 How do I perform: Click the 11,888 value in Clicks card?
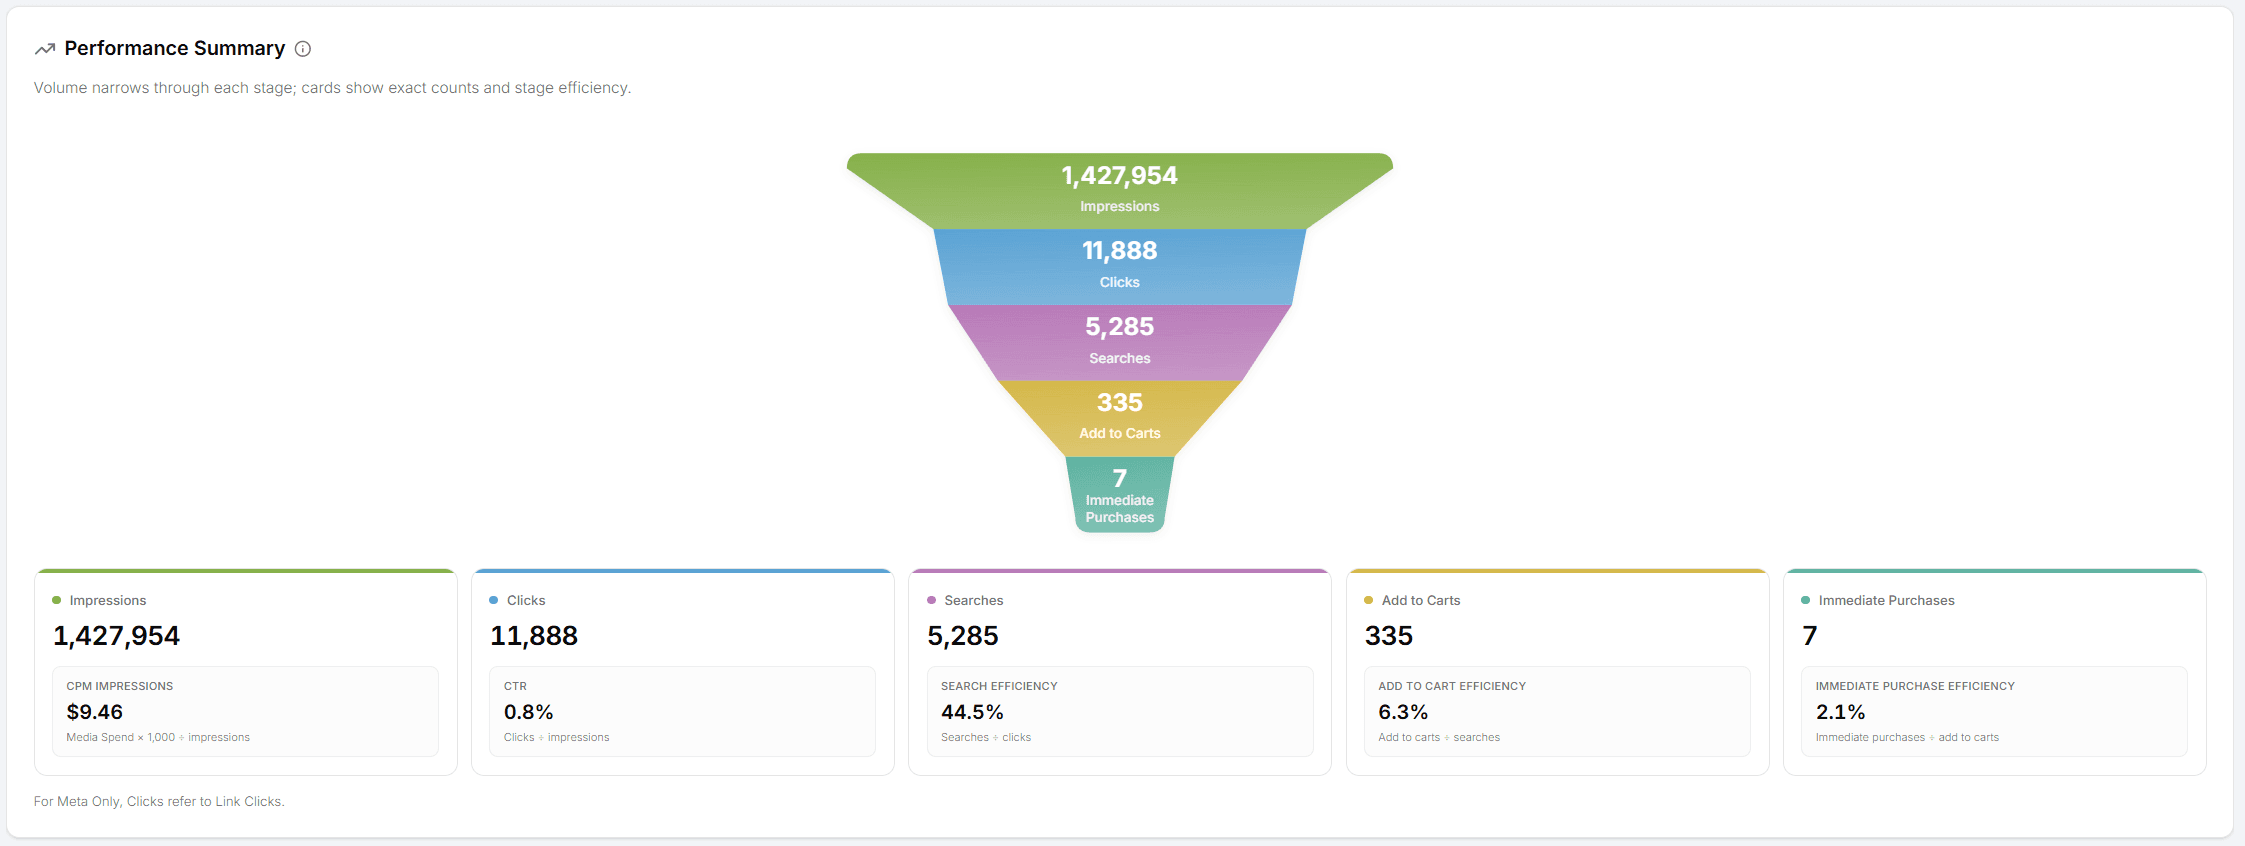534,636
